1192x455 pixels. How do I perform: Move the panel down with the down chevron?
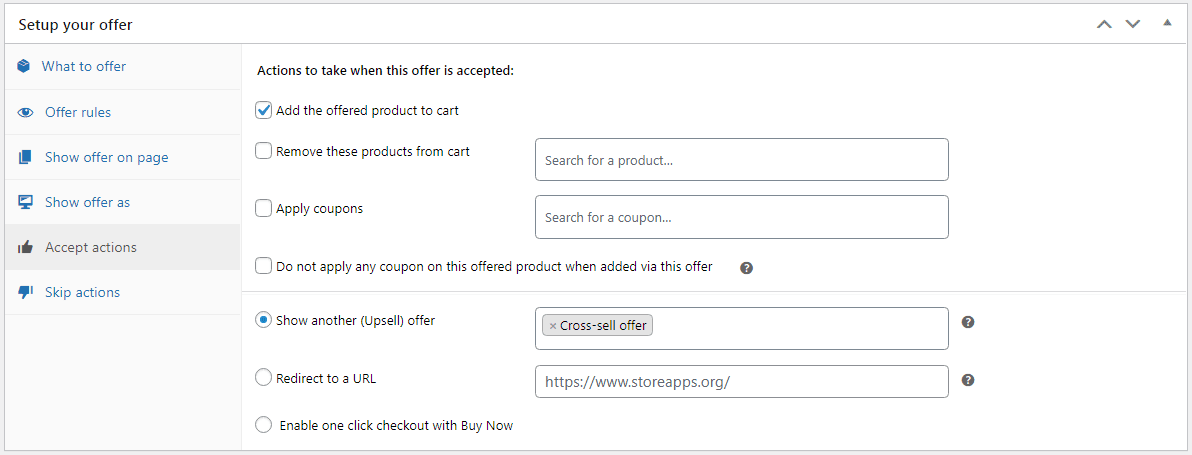[1133, 24]
